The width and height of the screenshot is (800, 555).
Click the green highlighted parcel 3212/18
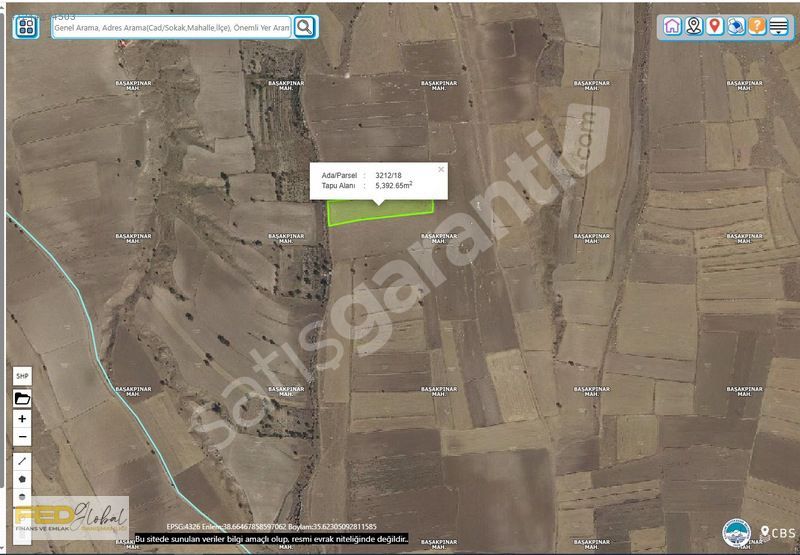(x=380, y=212)
